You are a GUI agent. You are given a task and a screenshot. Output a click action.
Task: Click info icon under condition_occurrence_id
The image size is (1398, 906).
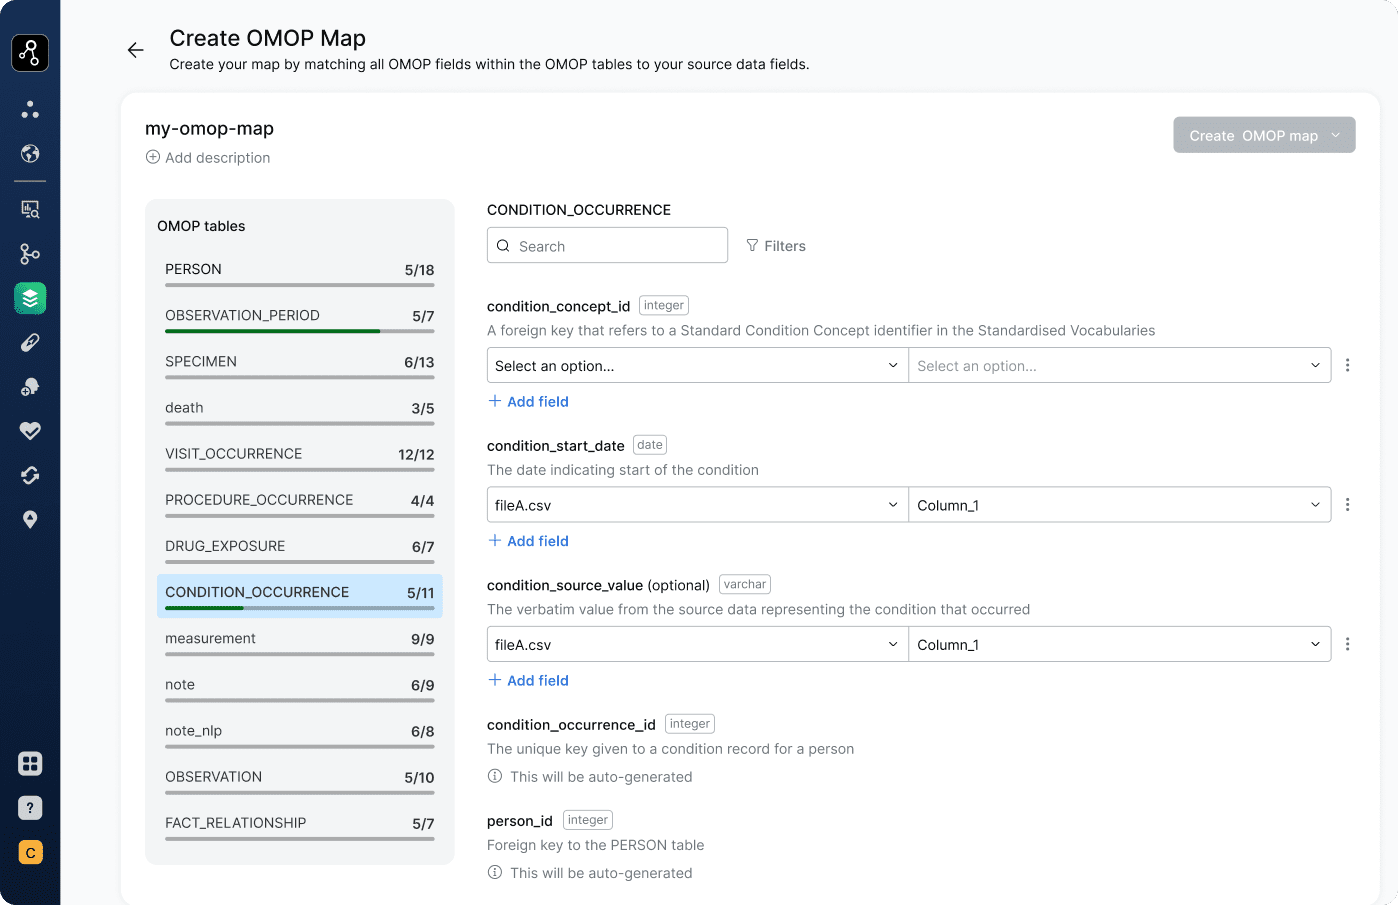pyautogui.click(x=495, y=776)
